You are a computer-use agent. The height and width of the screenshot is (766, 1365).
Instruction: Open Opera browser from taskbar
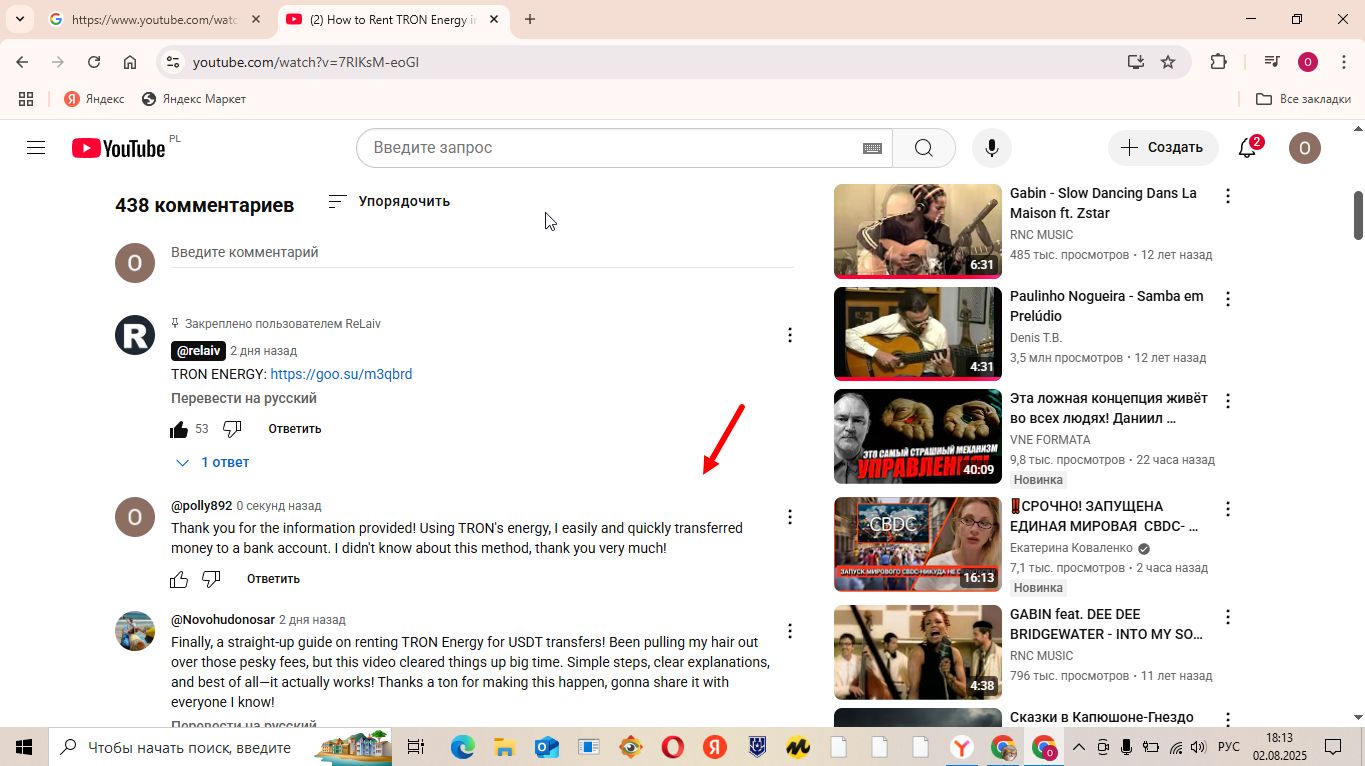[672, 747]
